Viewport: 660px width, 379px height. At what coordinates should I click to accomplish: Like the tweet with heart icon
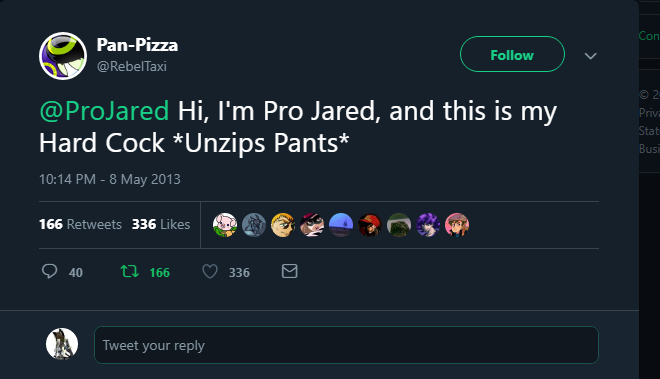click(210, 271)
